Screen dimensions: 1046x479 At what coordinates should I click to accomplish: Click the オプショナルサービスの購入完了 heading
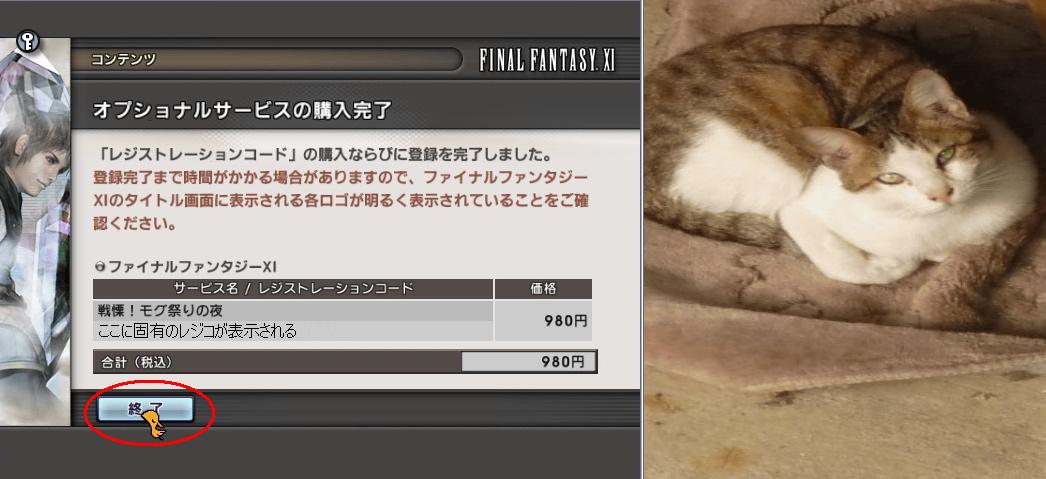(x=241, y=110)
